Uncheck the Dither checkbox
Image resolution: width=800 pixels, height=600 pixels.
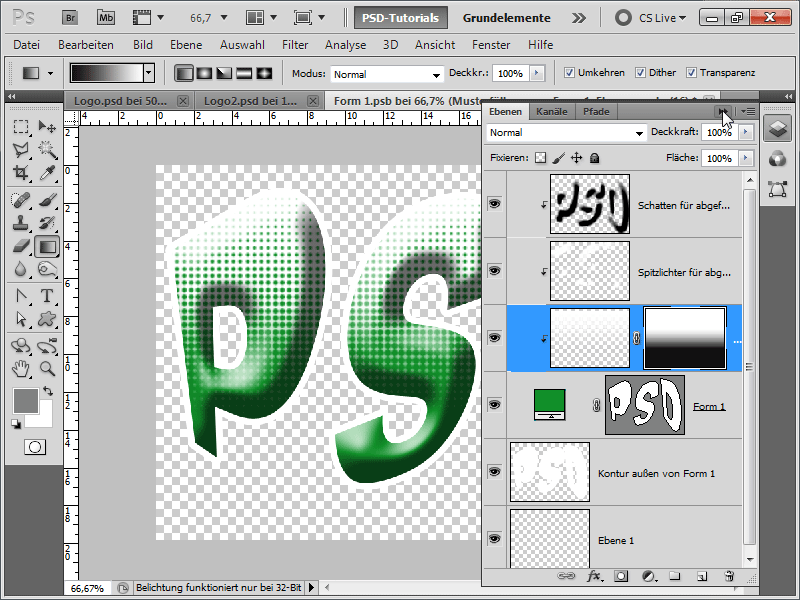click(x=640, y=73)
